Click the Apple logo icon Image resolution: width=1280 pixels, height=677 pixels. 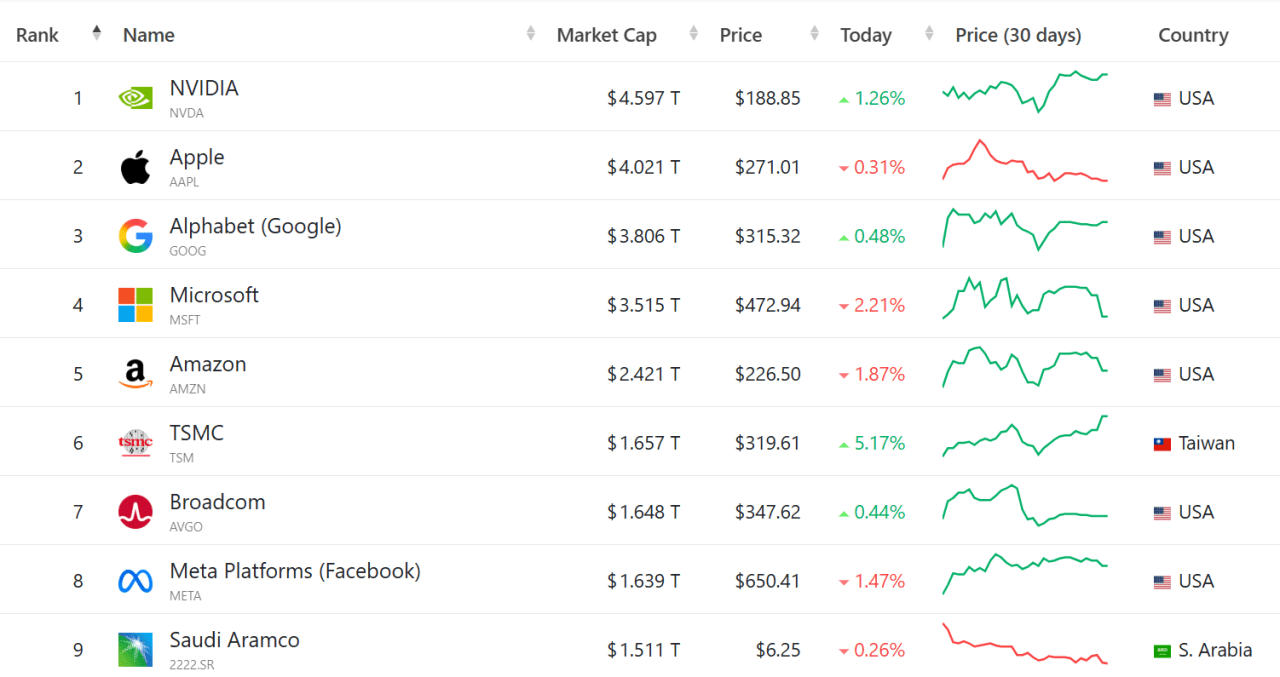point(136,167)
